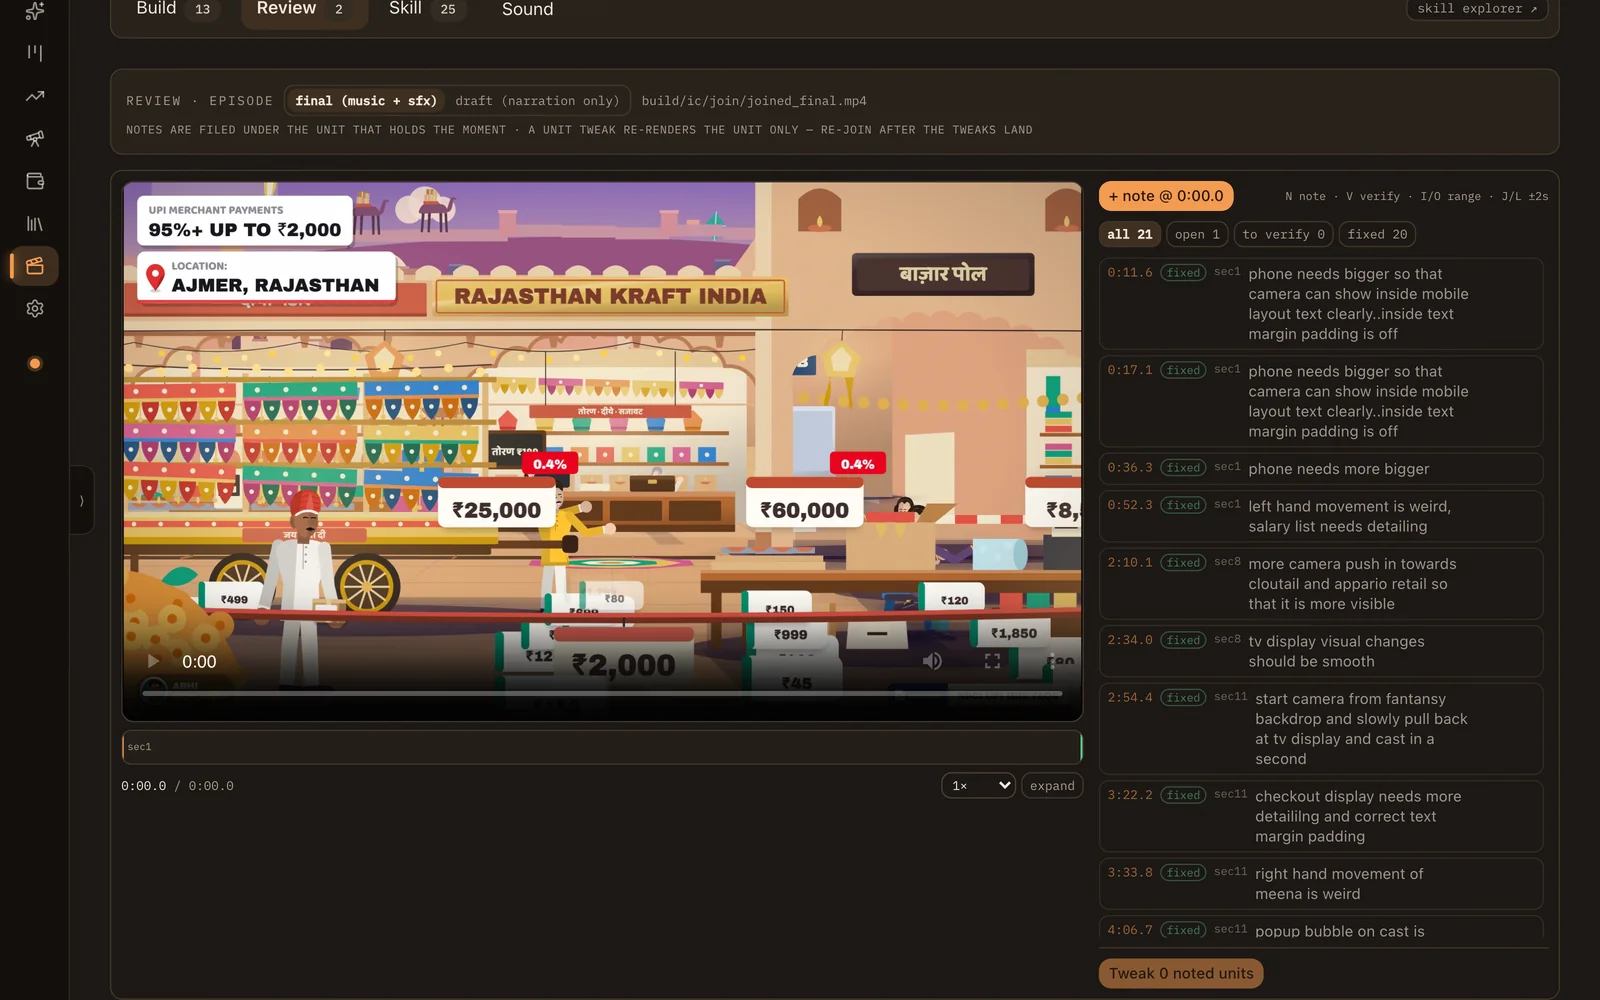The height and width of the screenshot is (1000, 1600).
Task: Click the orange status dot in sidebar
Action: (35, 364)
